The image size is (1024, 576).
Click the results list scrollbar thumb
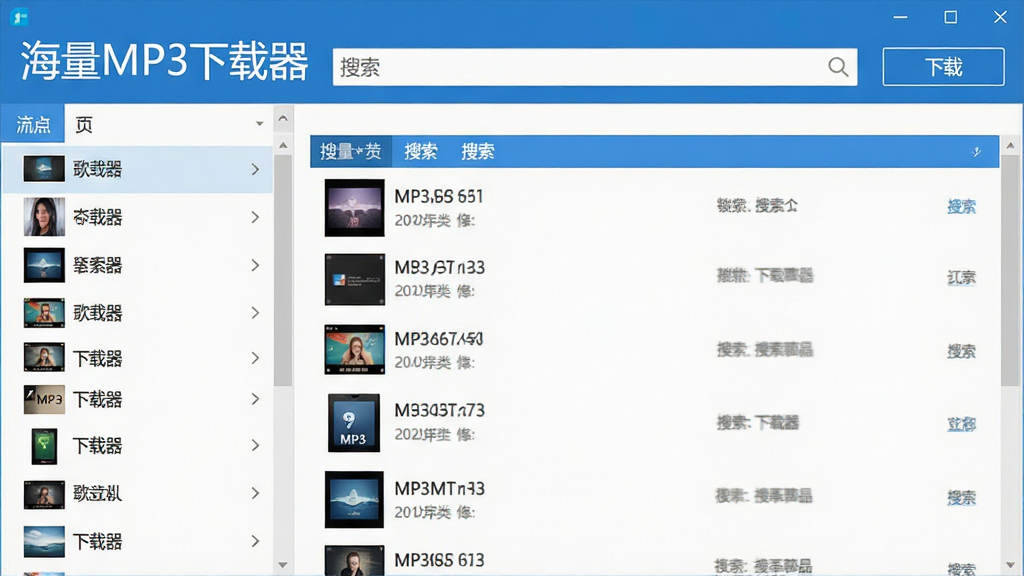1010,269
